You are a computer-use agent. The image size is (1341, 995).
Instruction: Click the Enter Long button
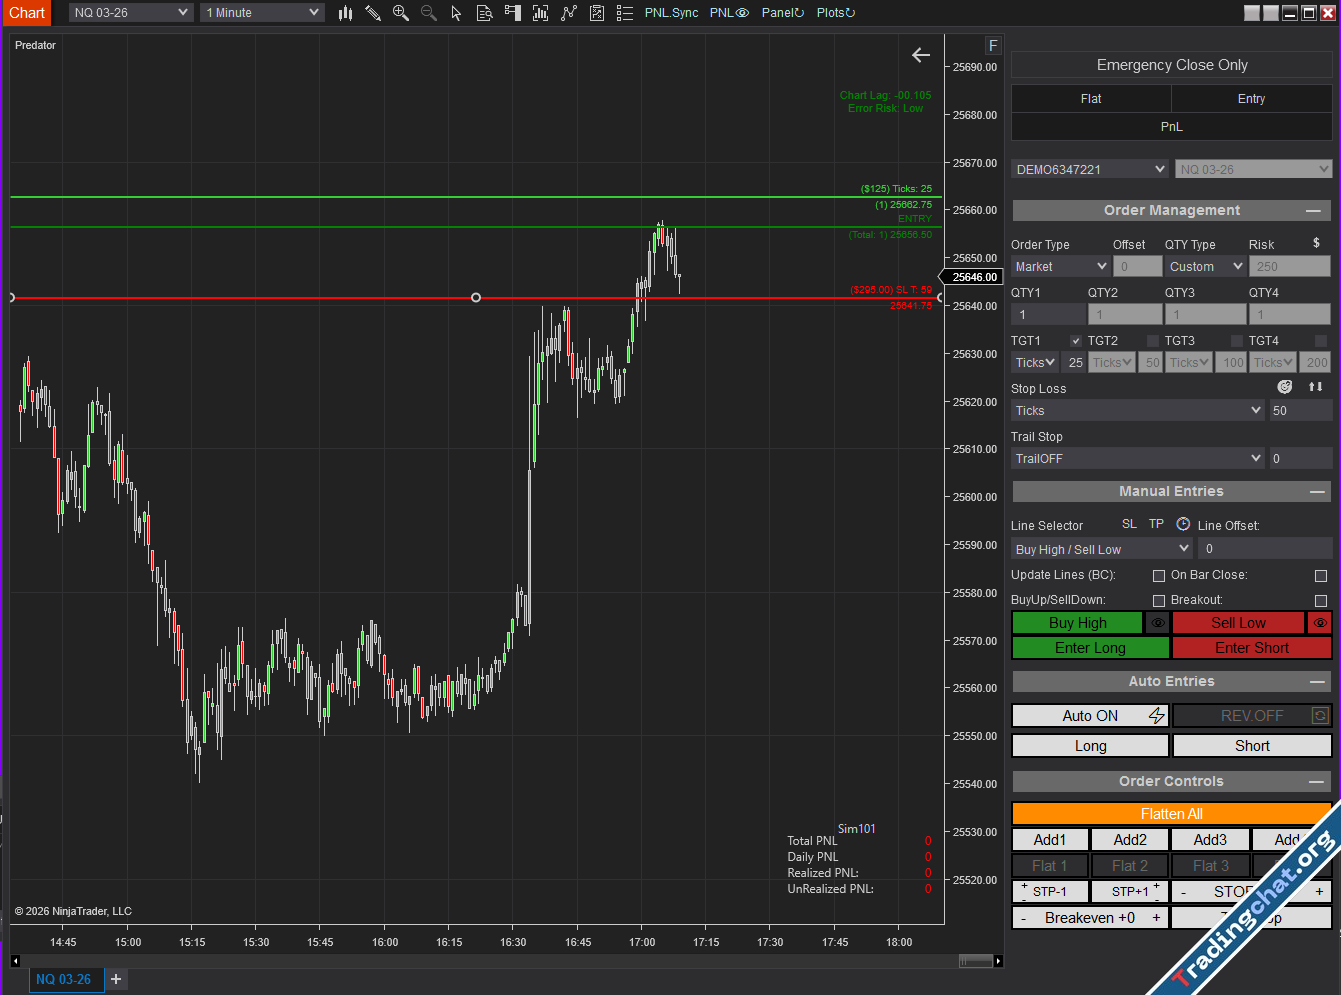pyautogui.click(x=1090, y=648)
